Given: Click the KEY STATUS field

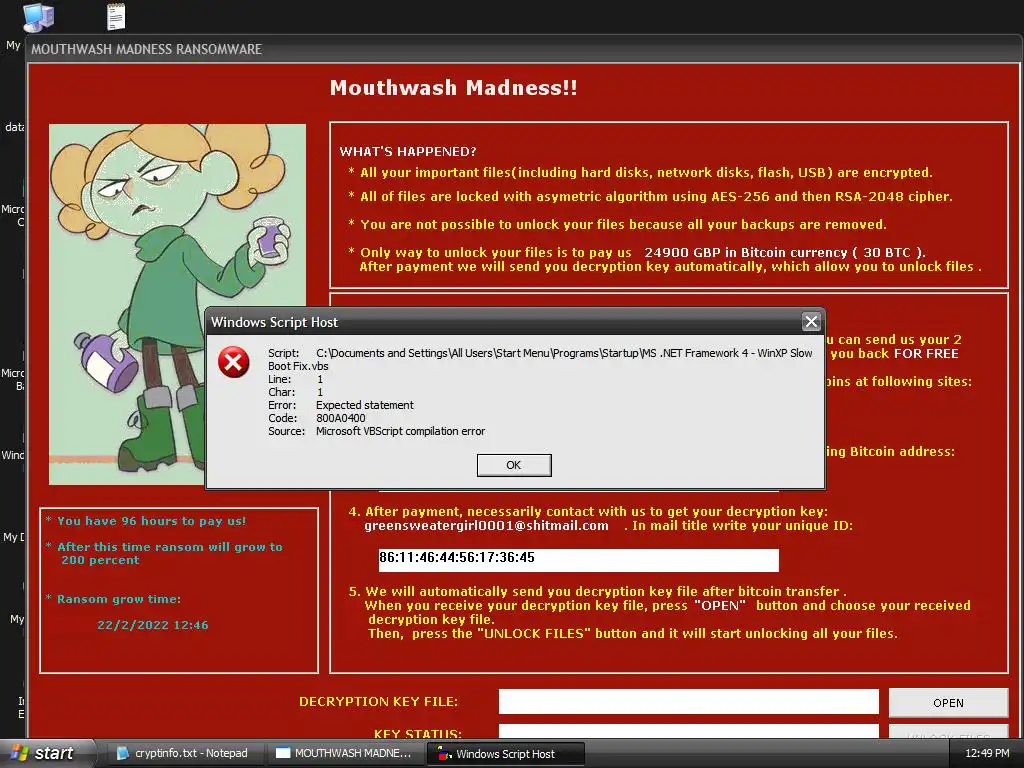Looking at the screenshot, I should pos(688,731).
